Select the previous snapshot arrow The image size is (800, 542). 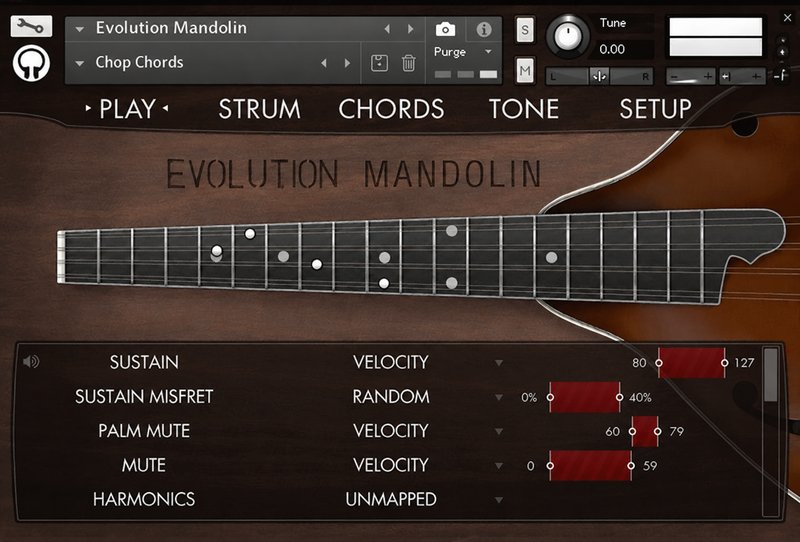point(323,63)
